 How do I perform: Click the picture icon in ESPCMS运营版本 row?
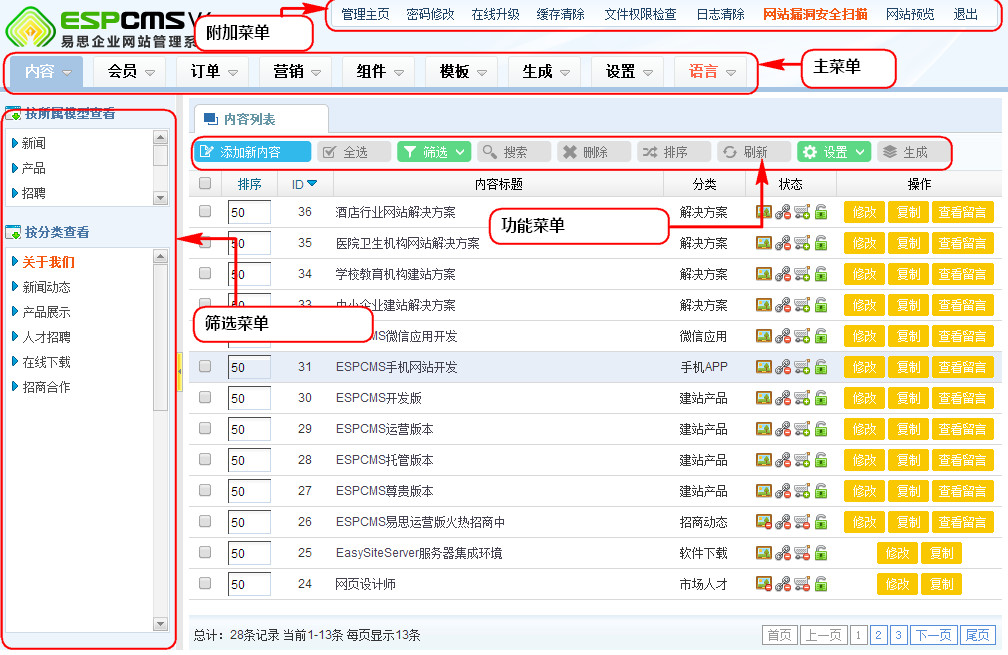(764, 429)
